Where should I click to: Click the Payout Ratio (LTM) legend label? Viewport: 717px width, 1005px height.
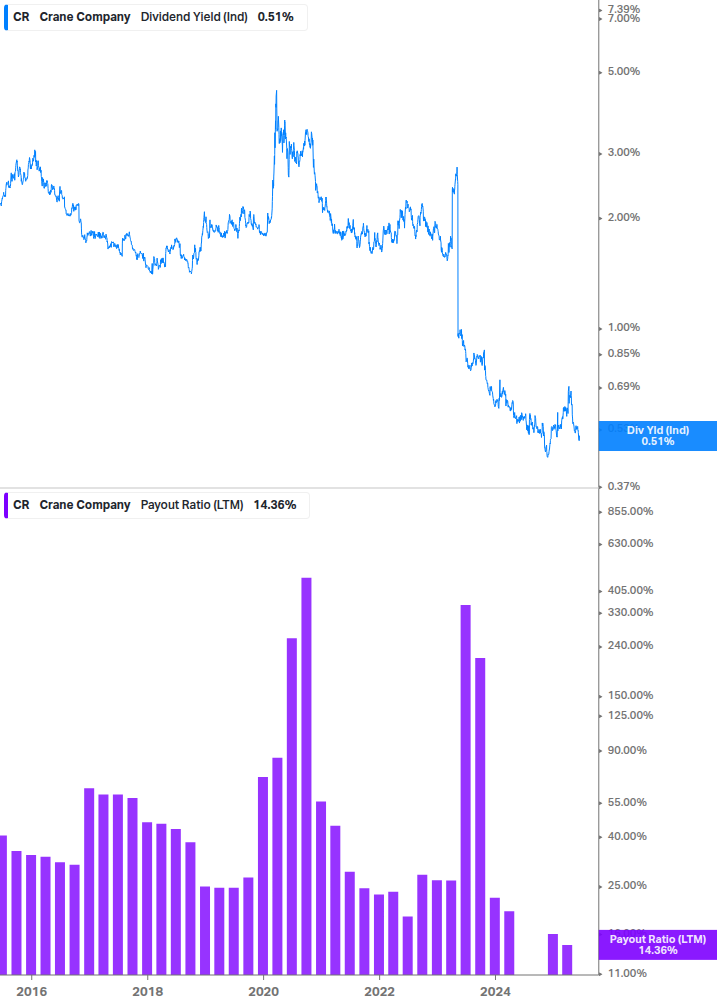point(192,505)
